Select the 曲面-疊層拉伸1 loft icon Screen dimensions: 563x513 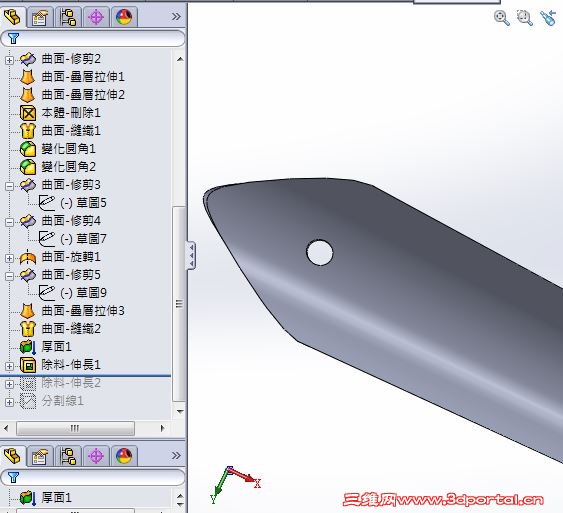point(28,76)
